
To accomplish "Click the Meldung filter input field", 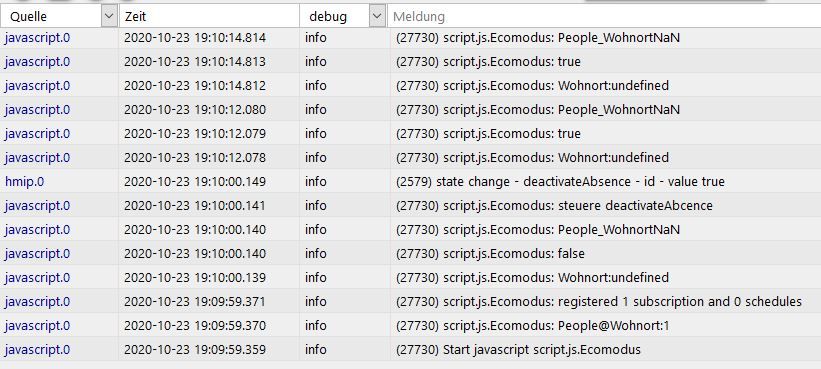I will click(604, 17).
